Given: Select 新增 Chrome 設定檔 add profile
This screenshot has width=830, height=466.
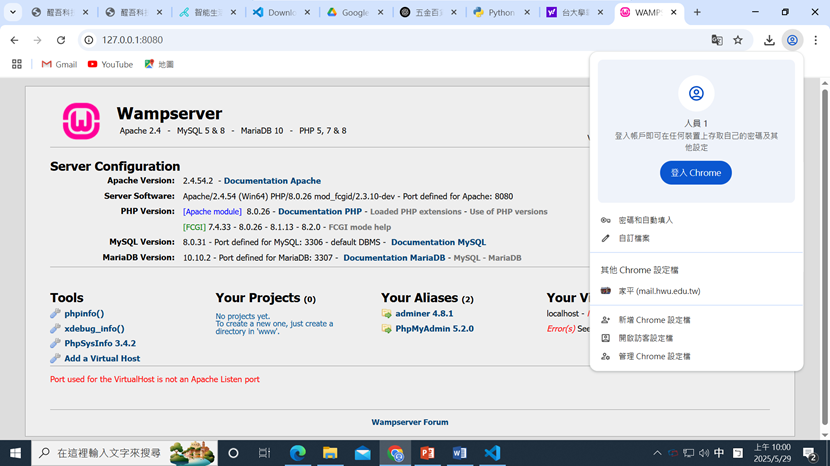Looking at the screenshot, I should click(x=696, y=320).
